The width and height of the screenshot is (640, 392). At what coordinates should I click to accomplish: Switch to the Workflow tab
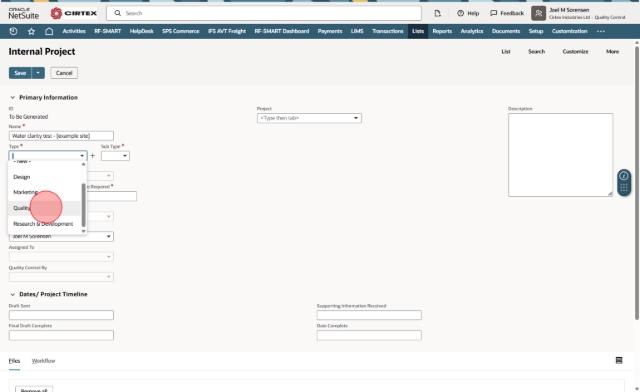pyautogui.click(x=43, y=361)
